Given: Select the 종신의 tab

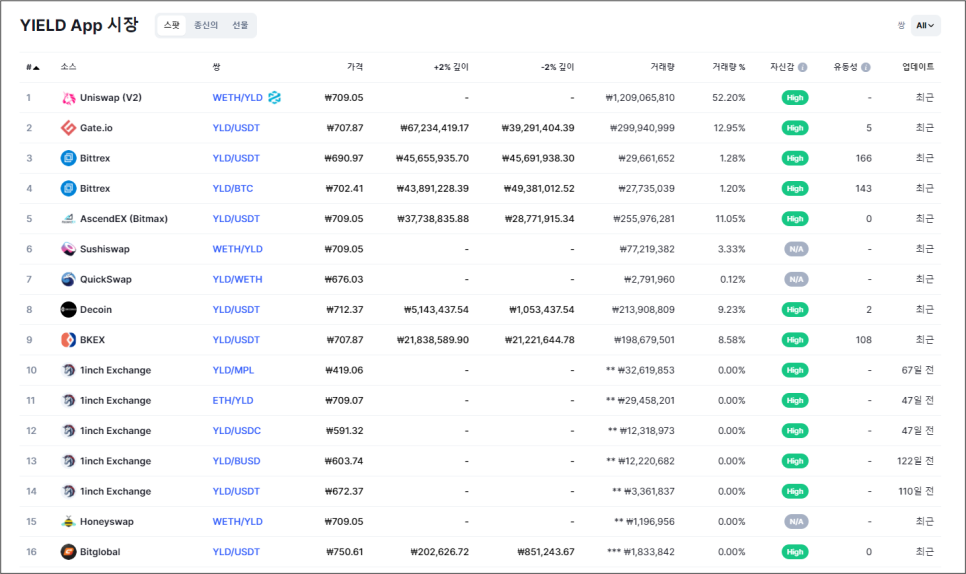Looking at the screenshot, I should pos(206,25).
